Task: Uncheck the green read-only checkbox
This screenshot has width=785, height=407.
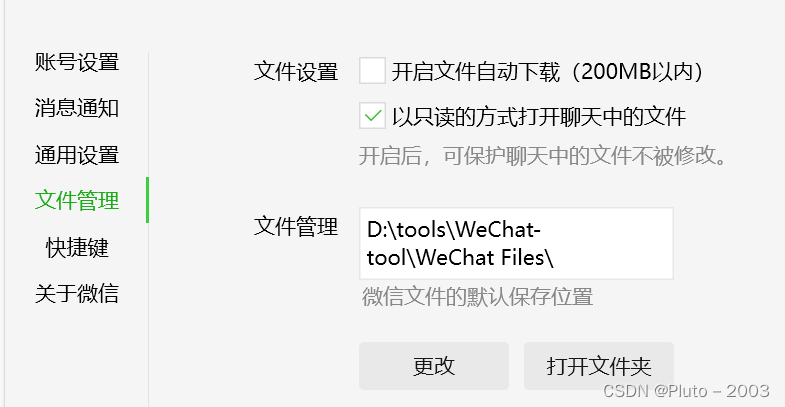Action: click(372, 116)
